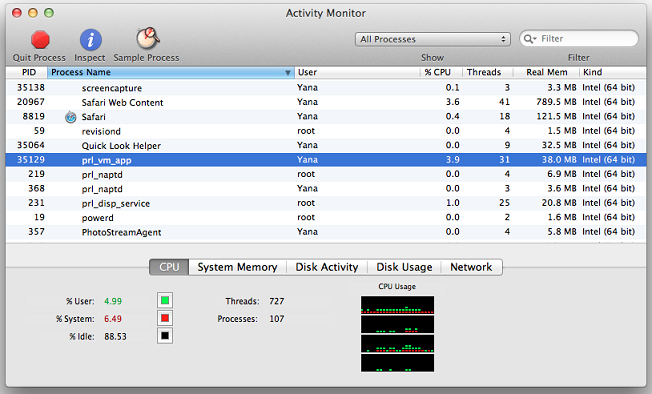
Task: Sort by the Real Mem column header
Action: tap(546, 72)
